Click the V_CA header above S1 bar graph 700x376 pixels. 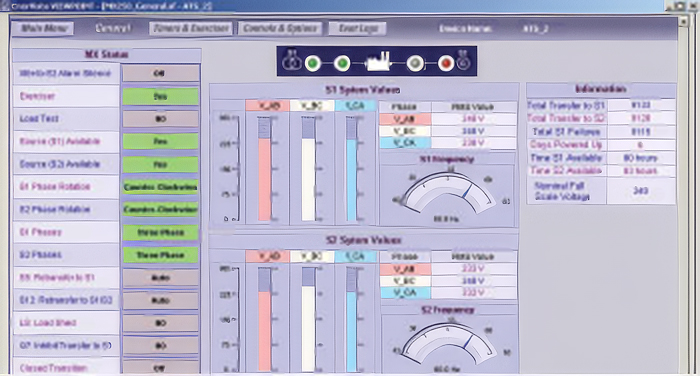click(355, 106)
